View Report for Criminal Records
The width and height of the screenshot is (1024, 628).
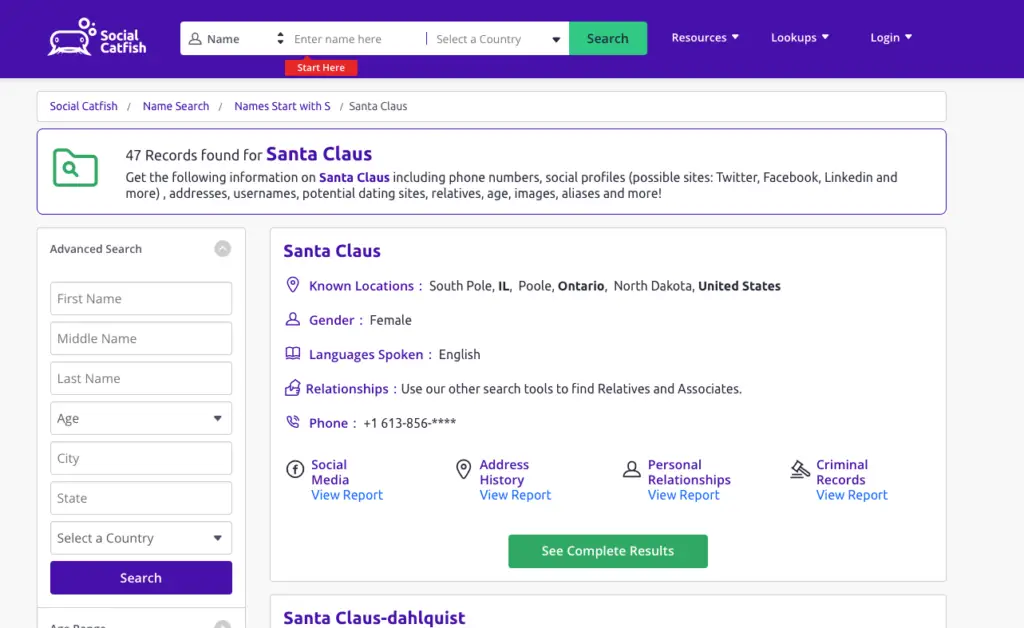852,495
